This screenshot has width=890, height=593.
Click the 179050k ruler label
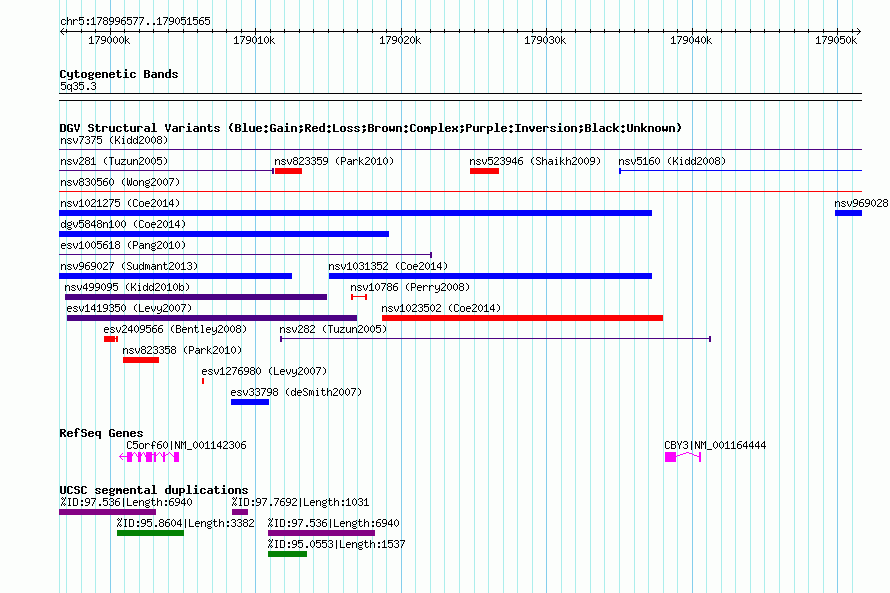coord(836,40)
